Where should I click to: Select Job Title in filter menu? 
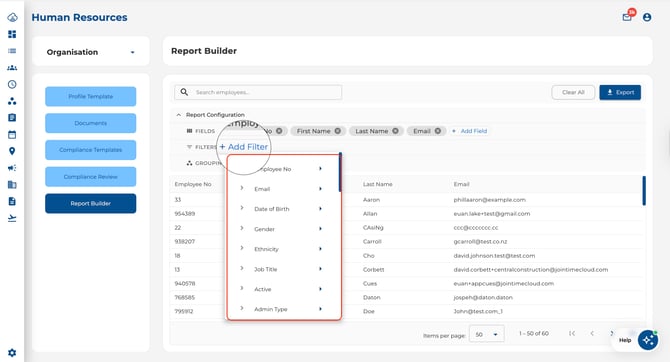pyautogui.click(x=266, y=269)
